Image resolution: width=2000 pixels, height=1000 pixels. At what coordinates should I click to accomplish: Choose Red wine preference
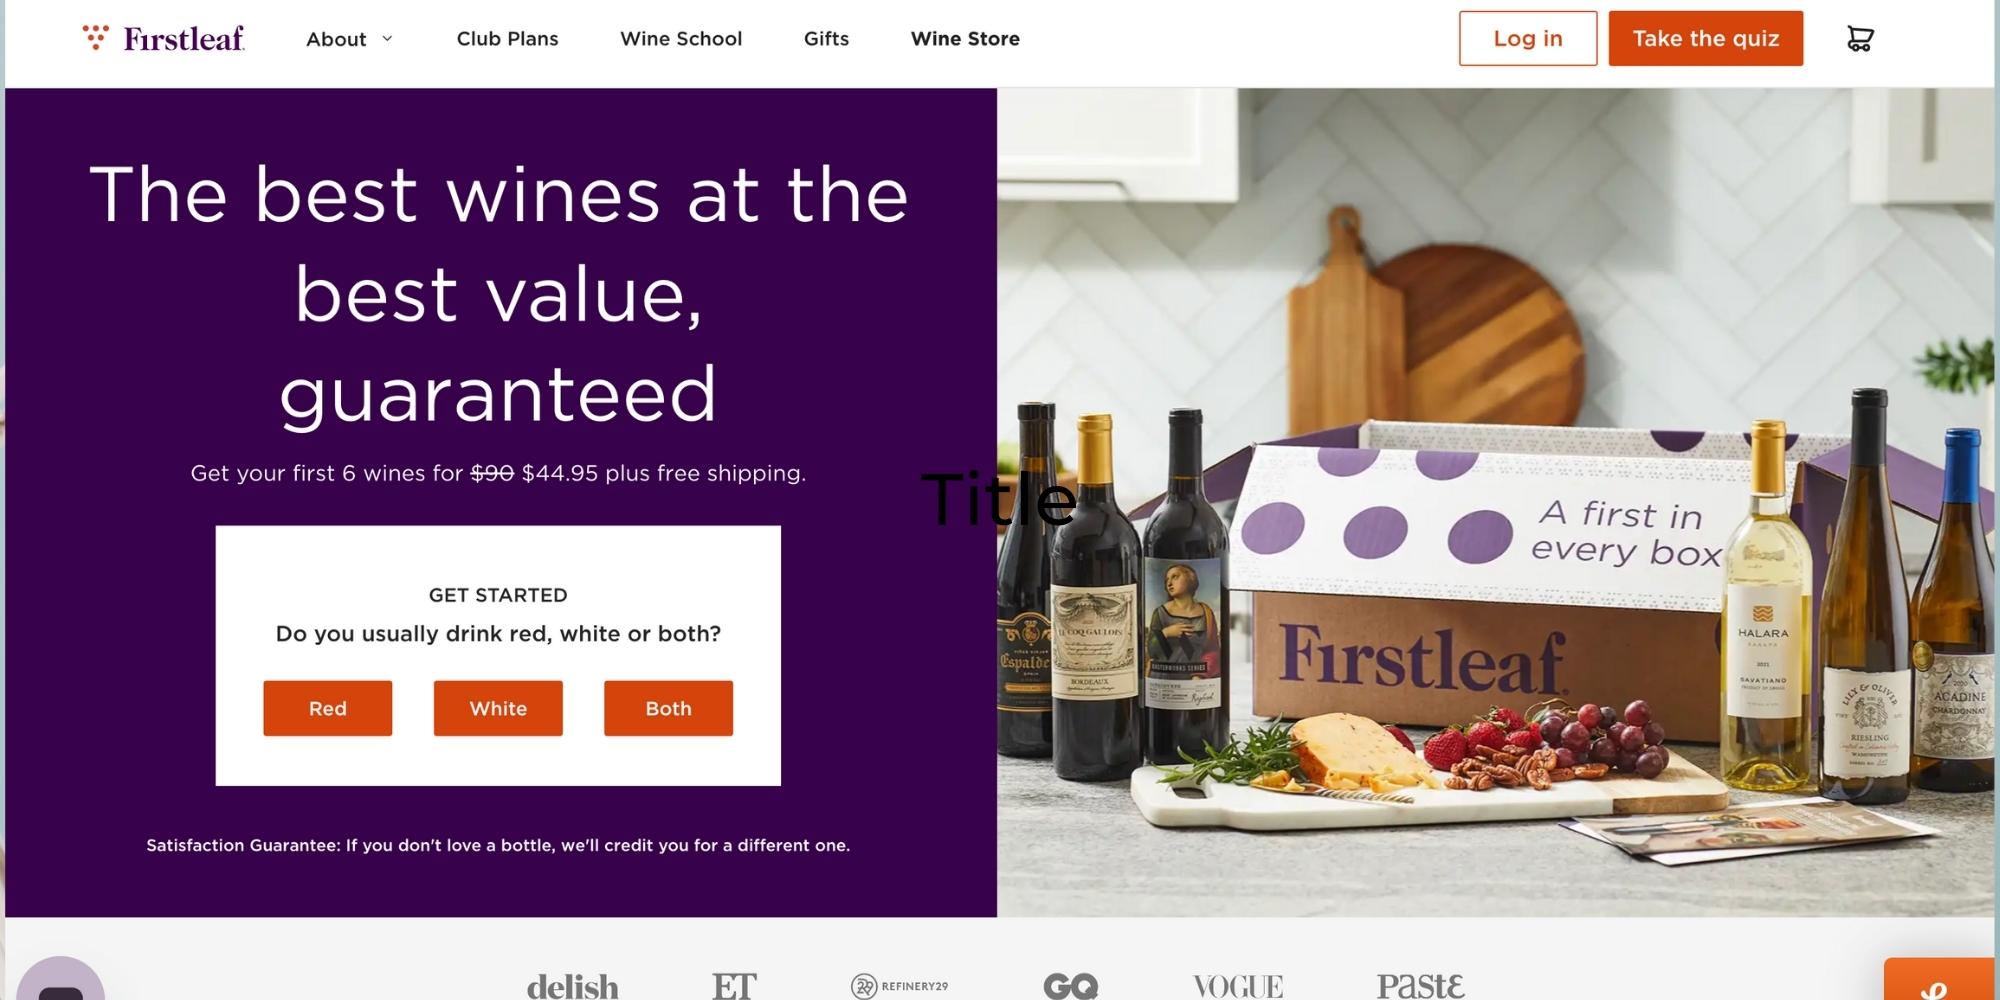(328, 708)
